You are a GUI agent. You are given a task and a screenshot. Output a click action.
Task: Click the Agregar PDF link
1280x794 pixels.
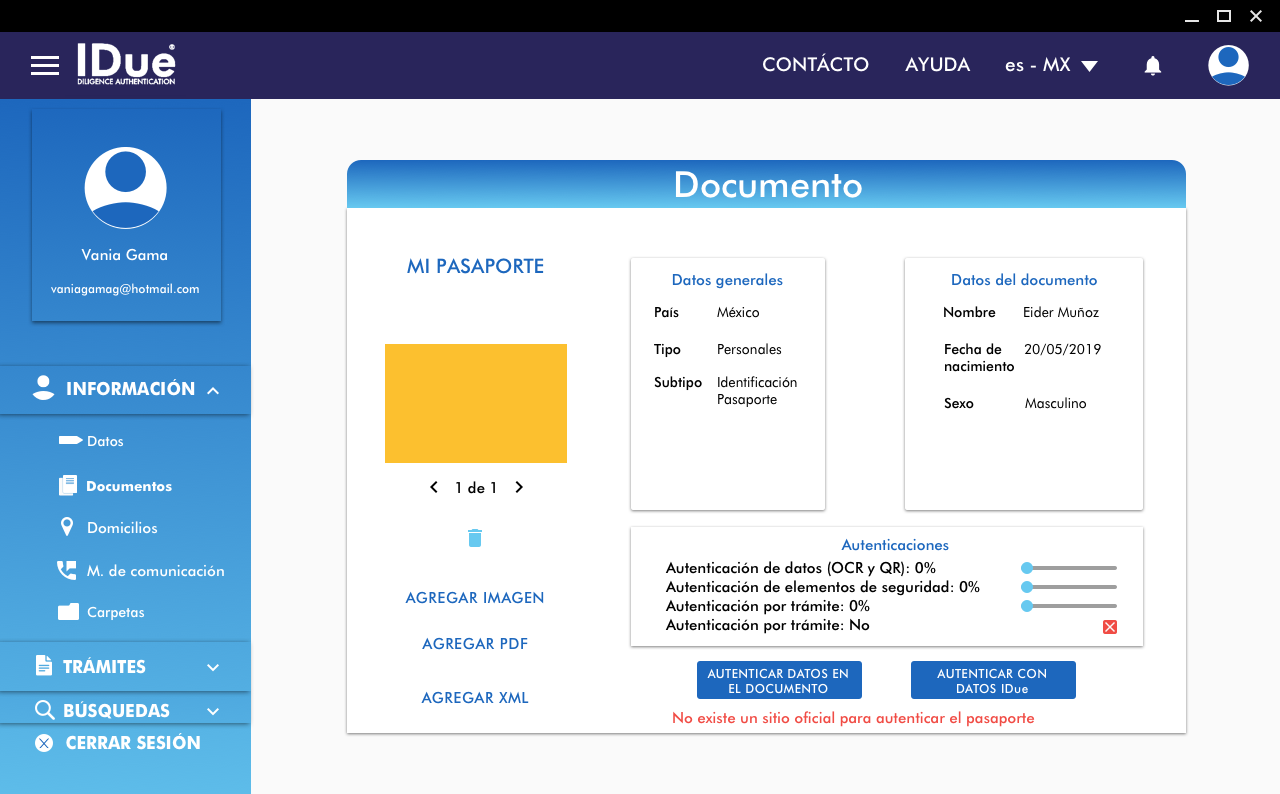[475, 644]
